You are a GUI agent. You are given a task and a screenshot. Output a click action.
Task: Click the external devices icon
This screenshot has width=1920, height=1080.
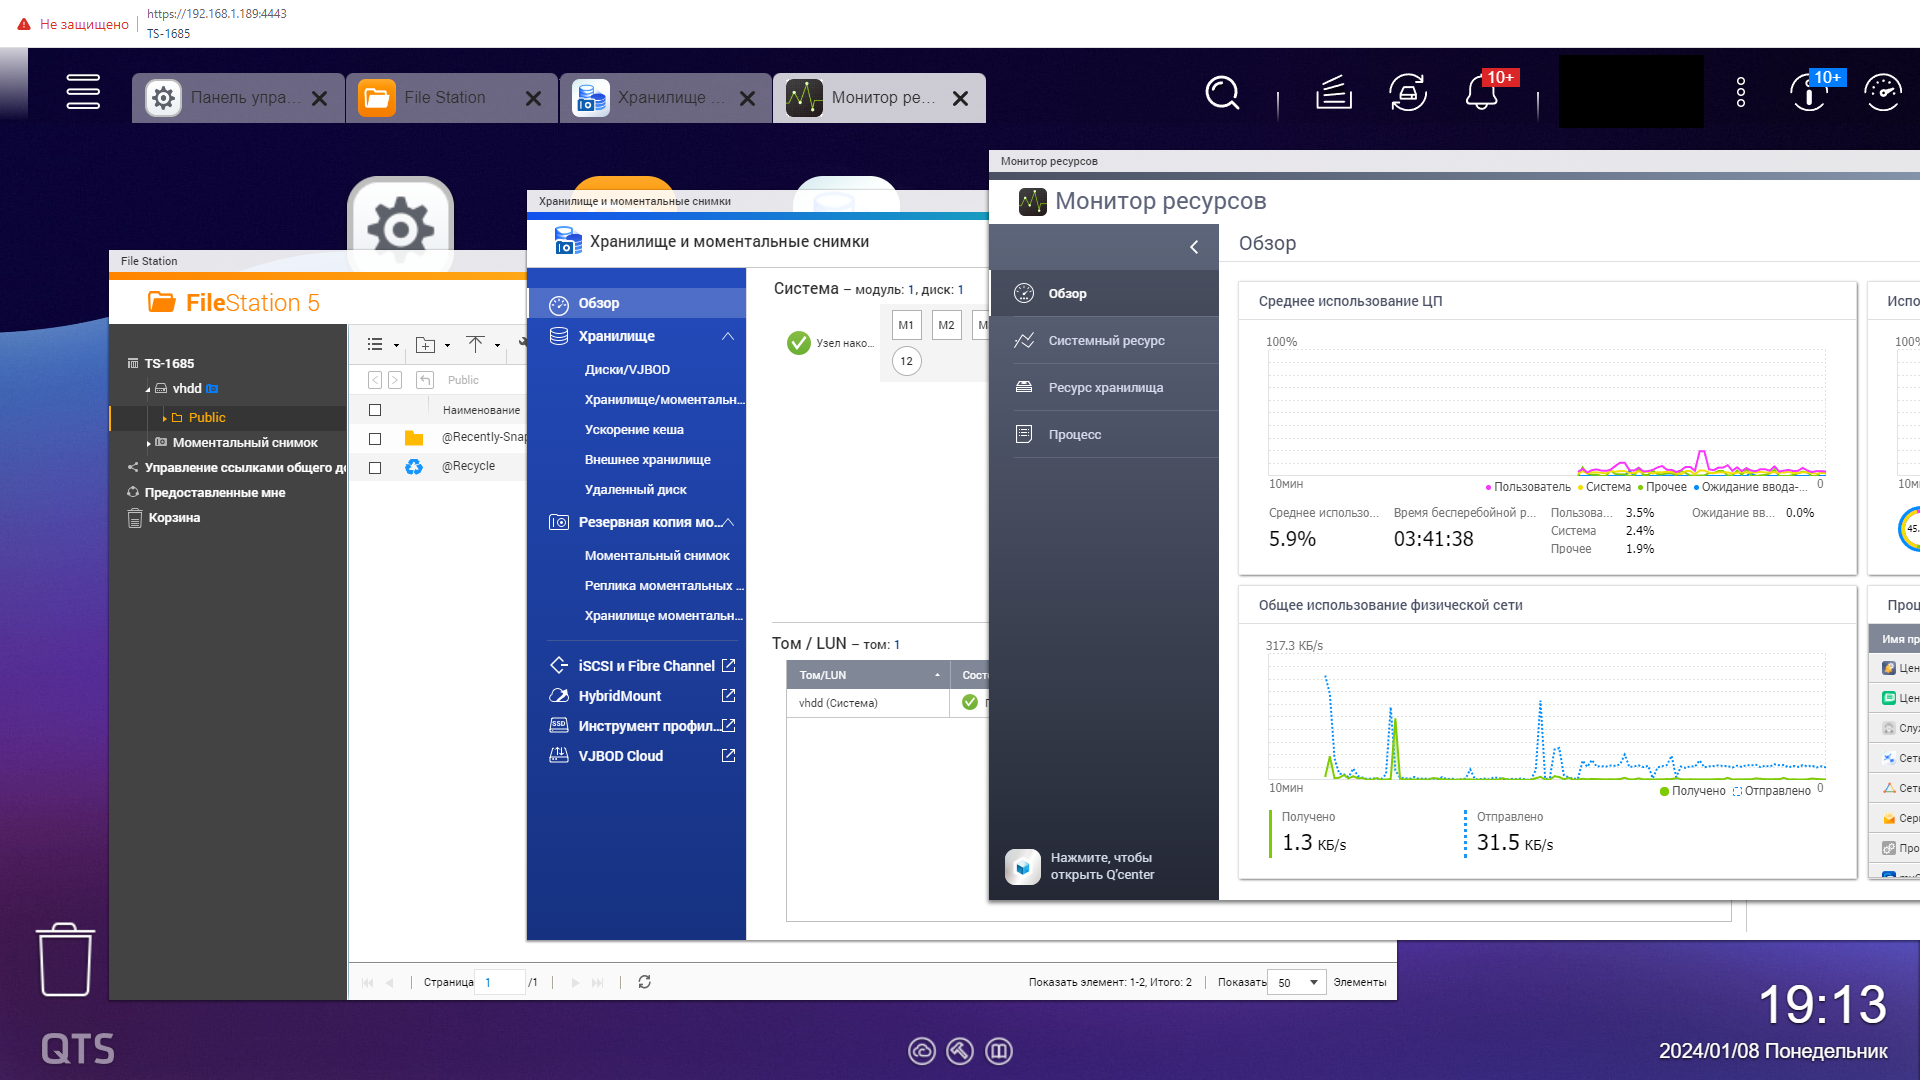1407,94
